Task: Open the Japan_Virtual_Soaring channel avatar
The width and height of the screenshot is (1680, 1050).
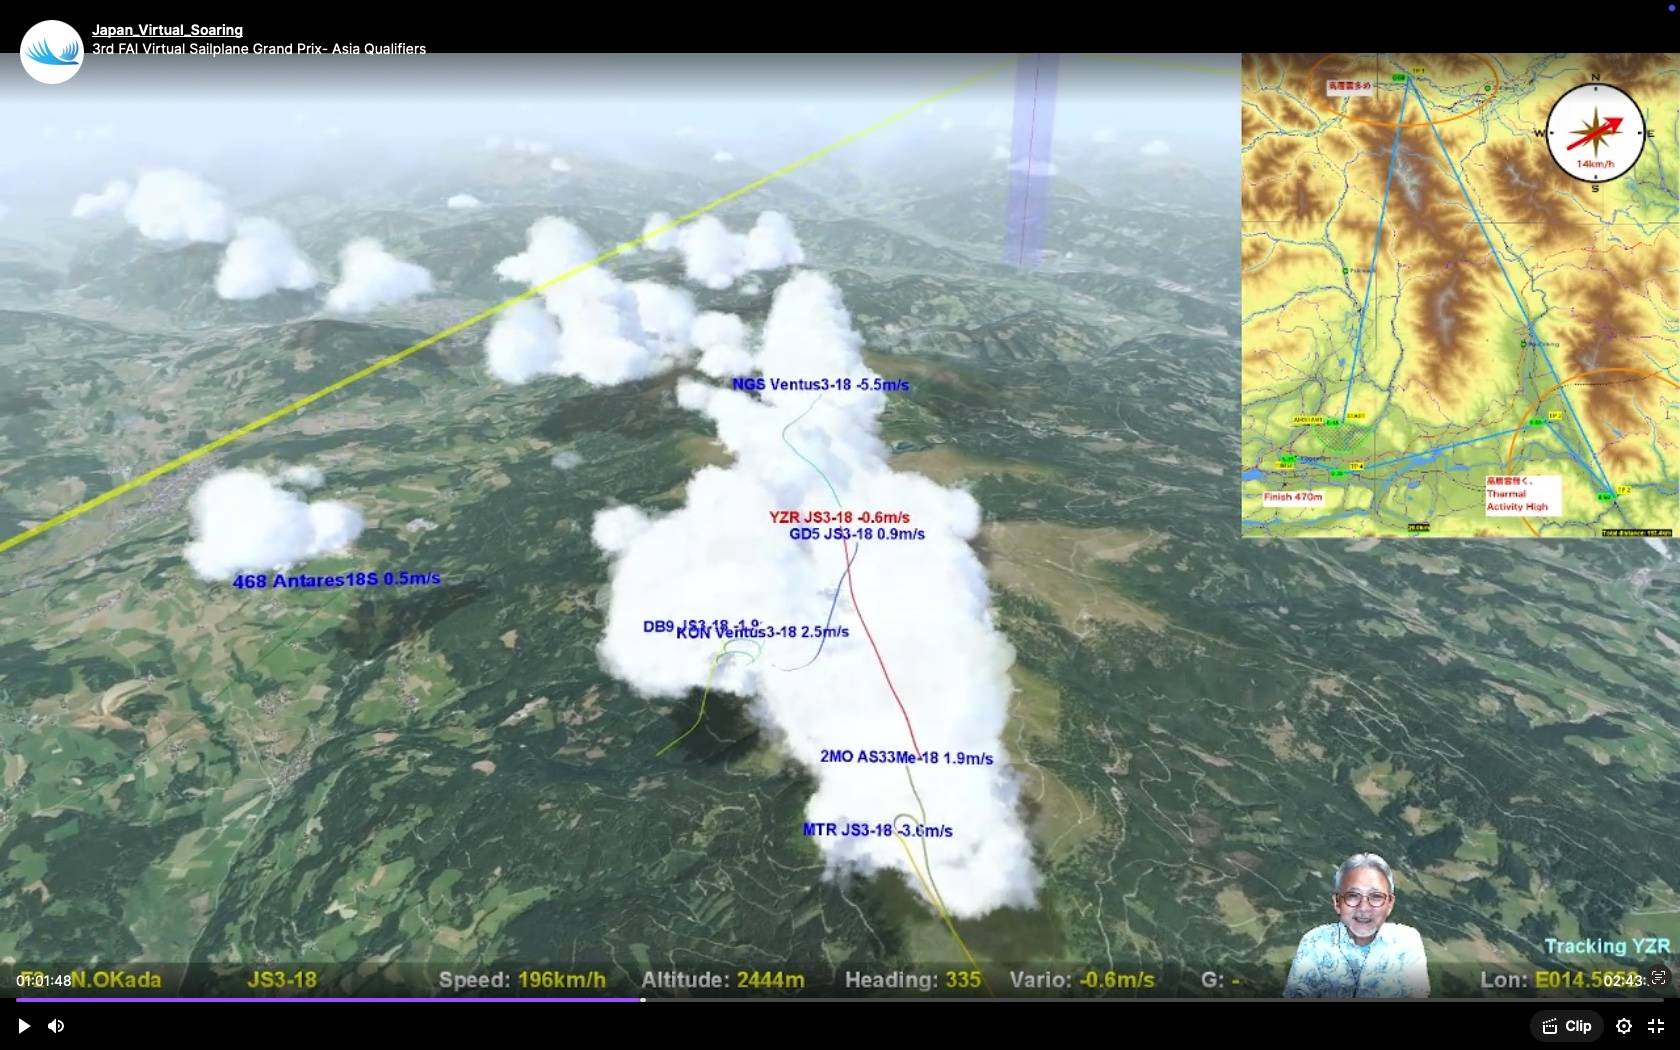Action: (x=51, y=52)
